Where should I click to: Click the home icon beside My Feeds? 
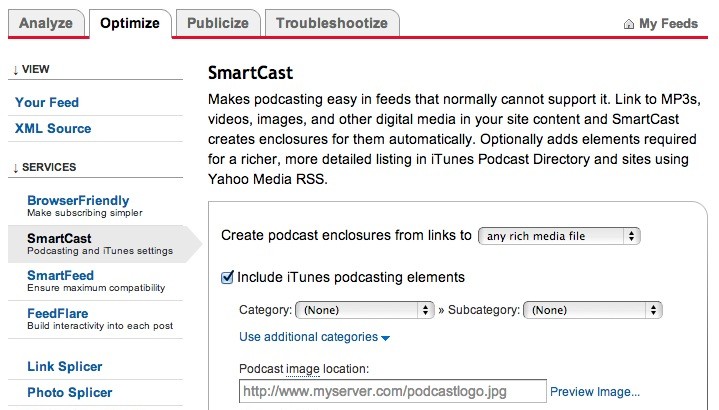coord(628,24)
